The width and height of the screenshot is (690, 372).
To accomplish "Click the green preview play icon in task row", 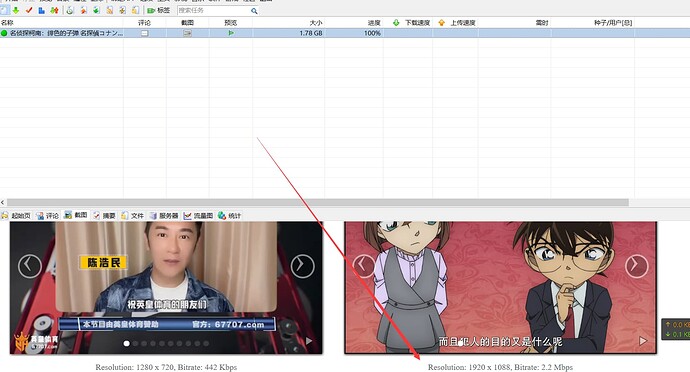I will [231, 33].
